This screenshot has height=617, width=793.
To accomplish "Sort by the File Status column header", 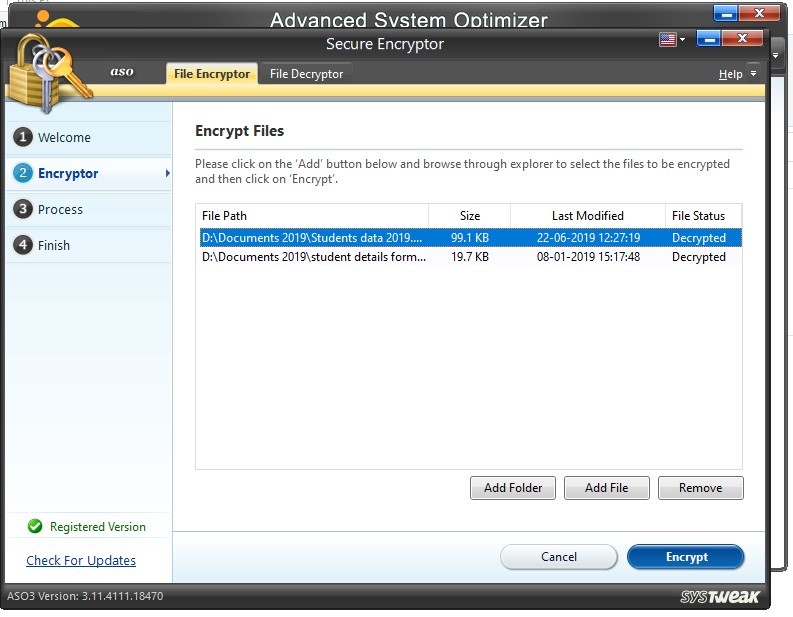I will pyautogui.click(x=703, y=216).
